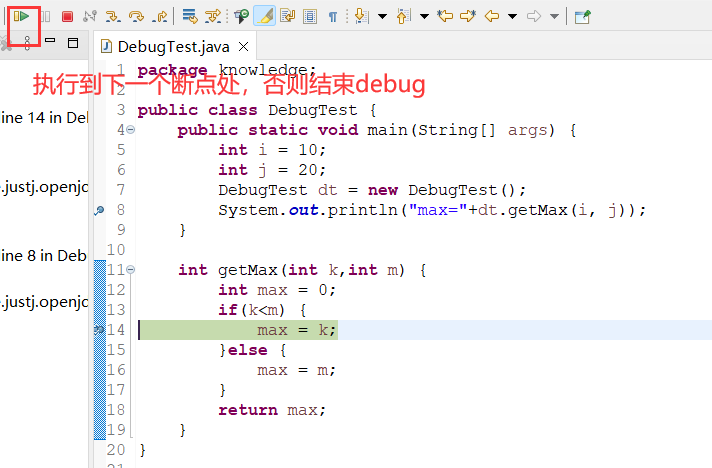
Task: Collapse the getMax method fold at line 11
Action: pyautogui.click(x=131, y=270)
